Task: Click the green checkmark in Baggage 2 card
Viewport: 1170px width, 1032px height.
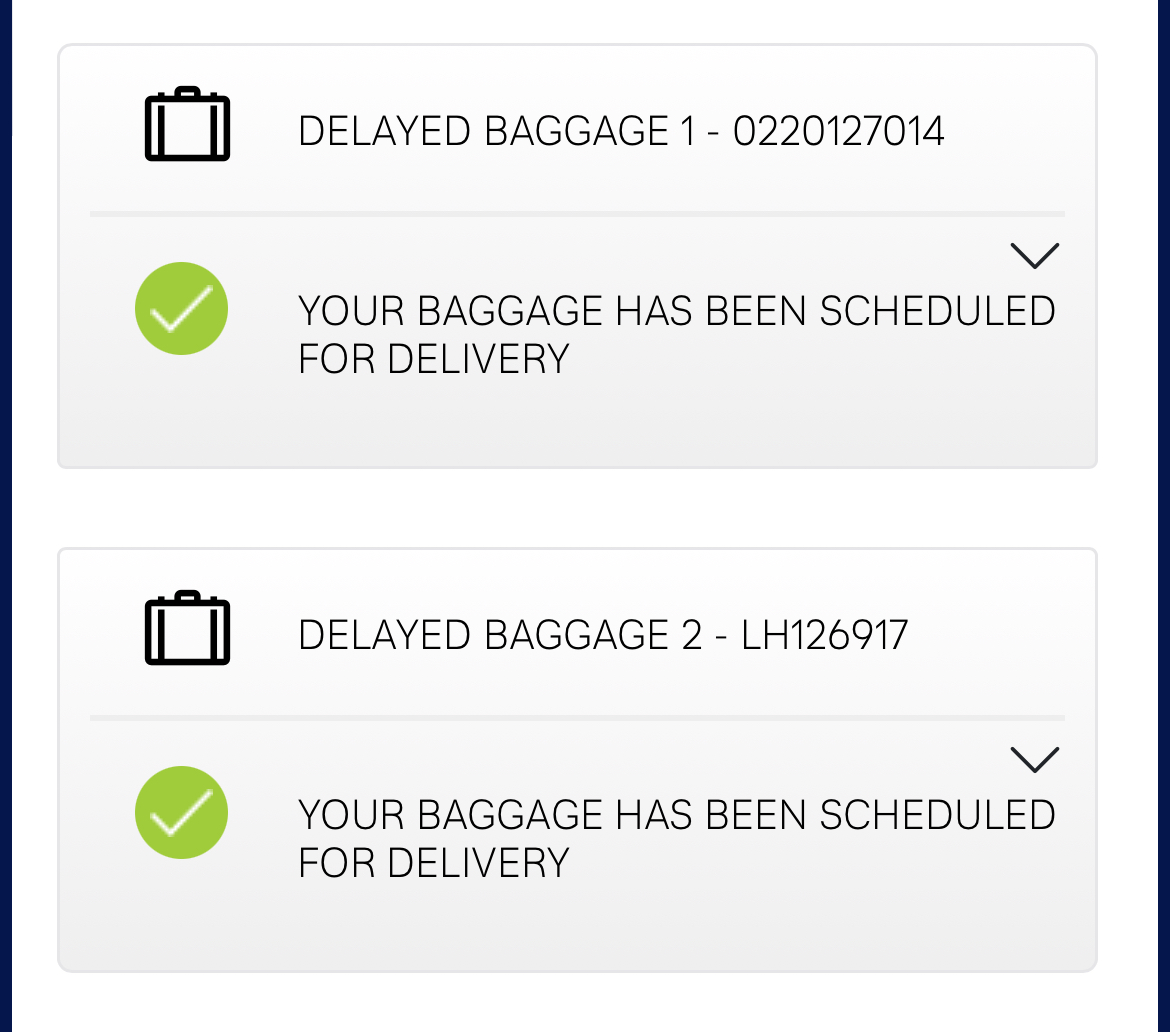Action: (181, 813)
